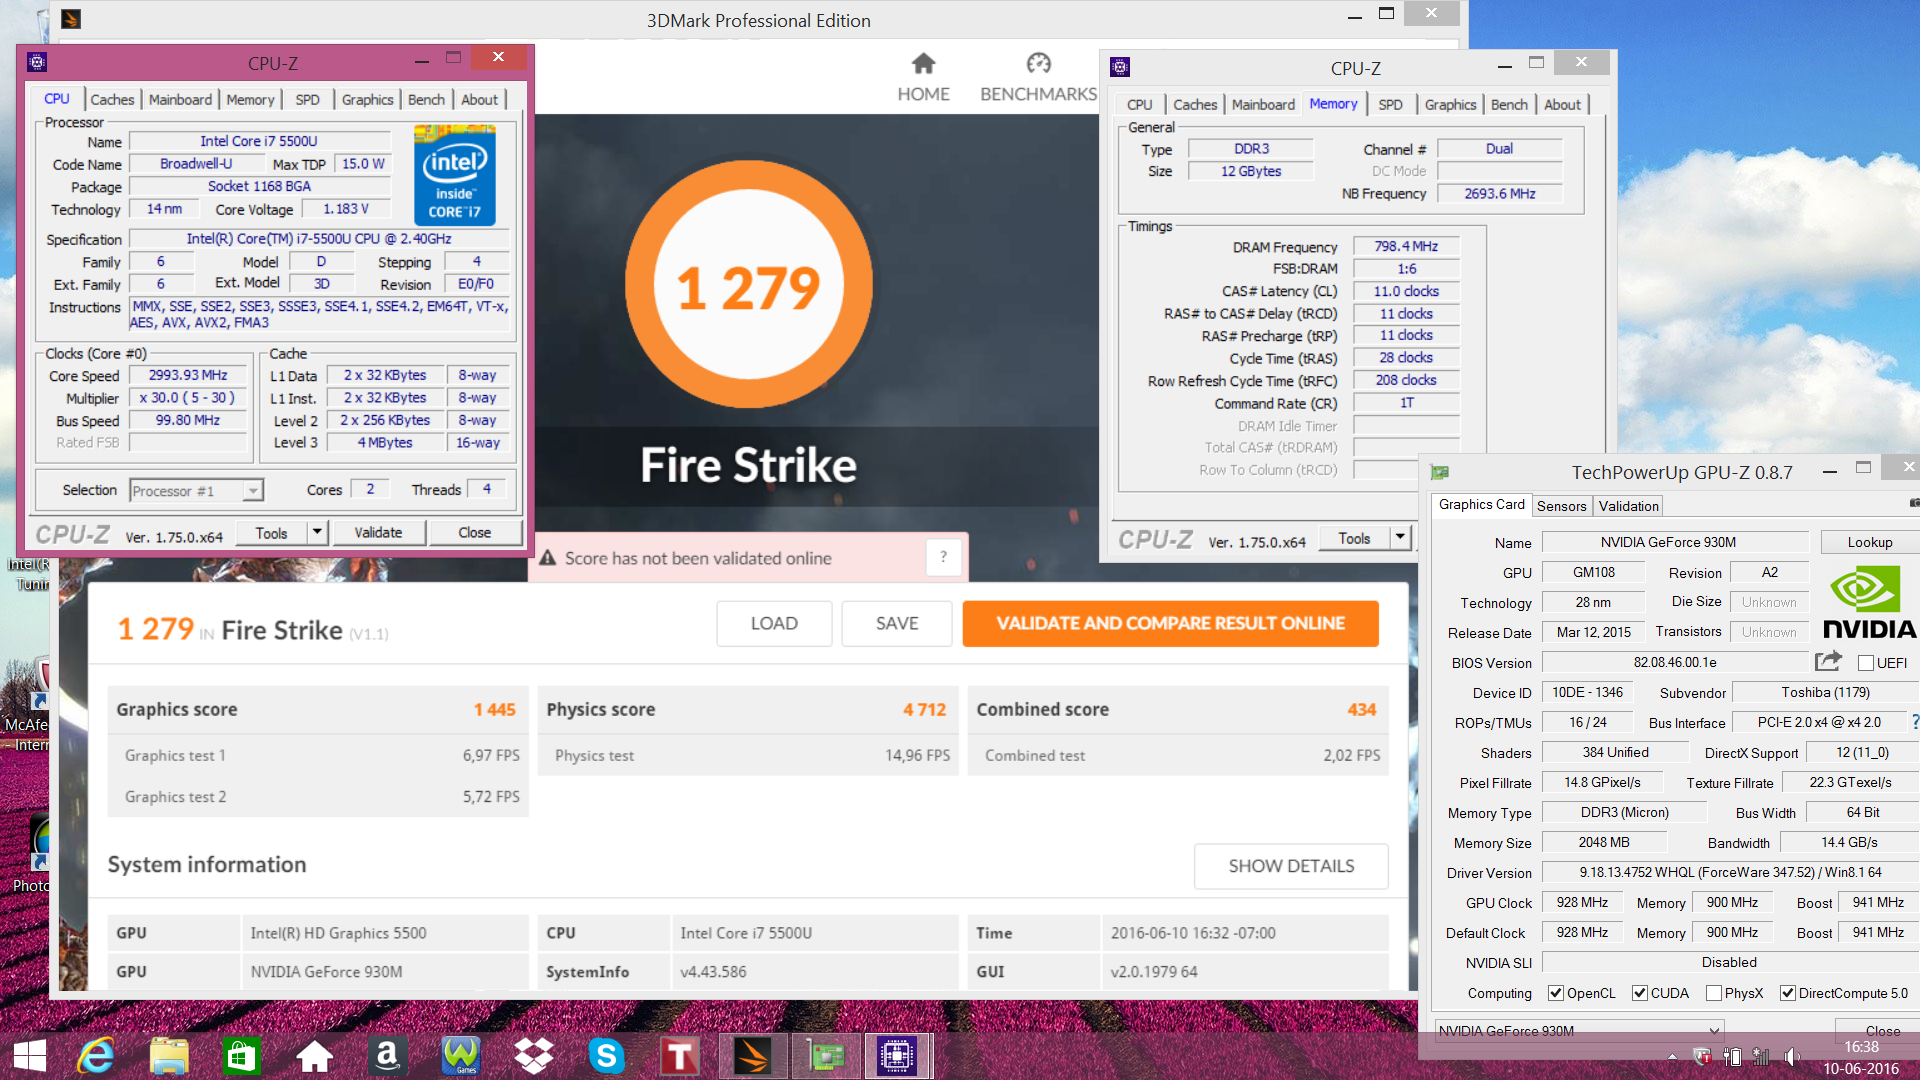Click the HOME house icon in 3DMark
Screen dimensions: 1920x1080
click(x=923, y=64)
